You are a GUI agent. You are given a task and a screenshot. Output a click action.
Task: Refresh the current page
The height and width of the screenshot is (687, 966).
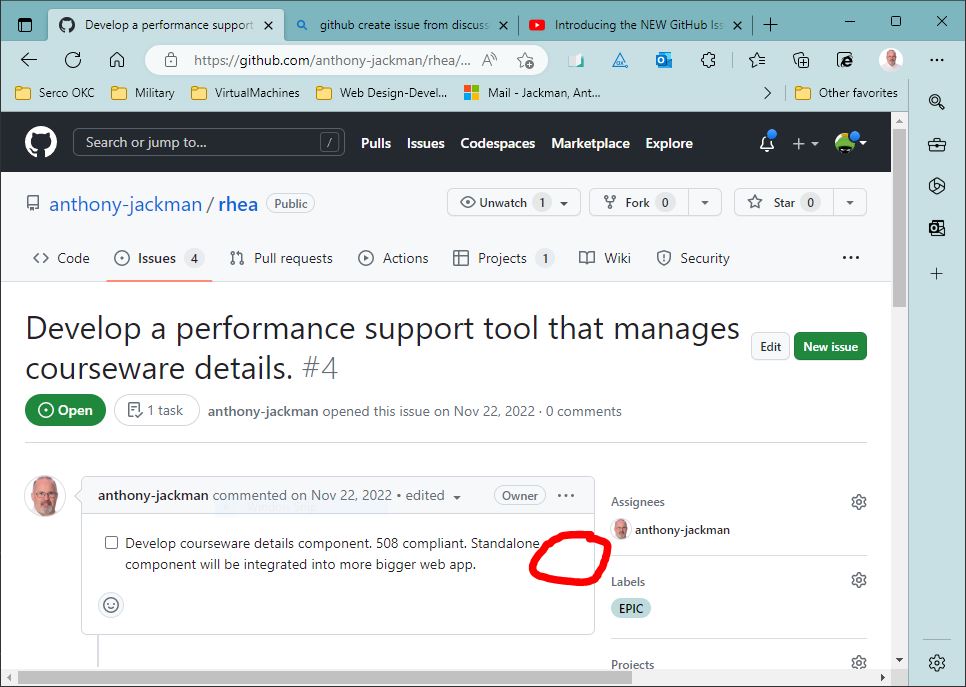(72, 60)
